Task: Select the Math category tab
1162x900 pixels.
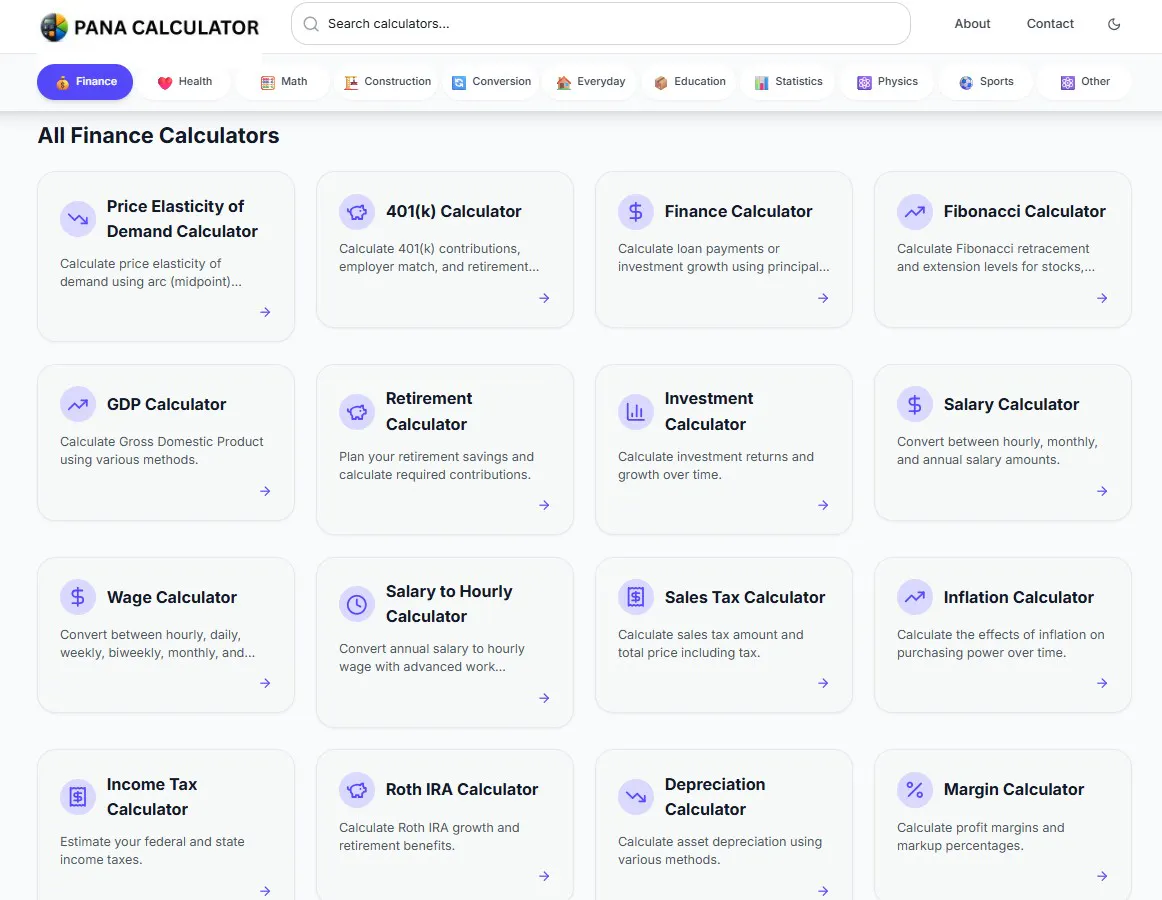Action: coord(285,82)
